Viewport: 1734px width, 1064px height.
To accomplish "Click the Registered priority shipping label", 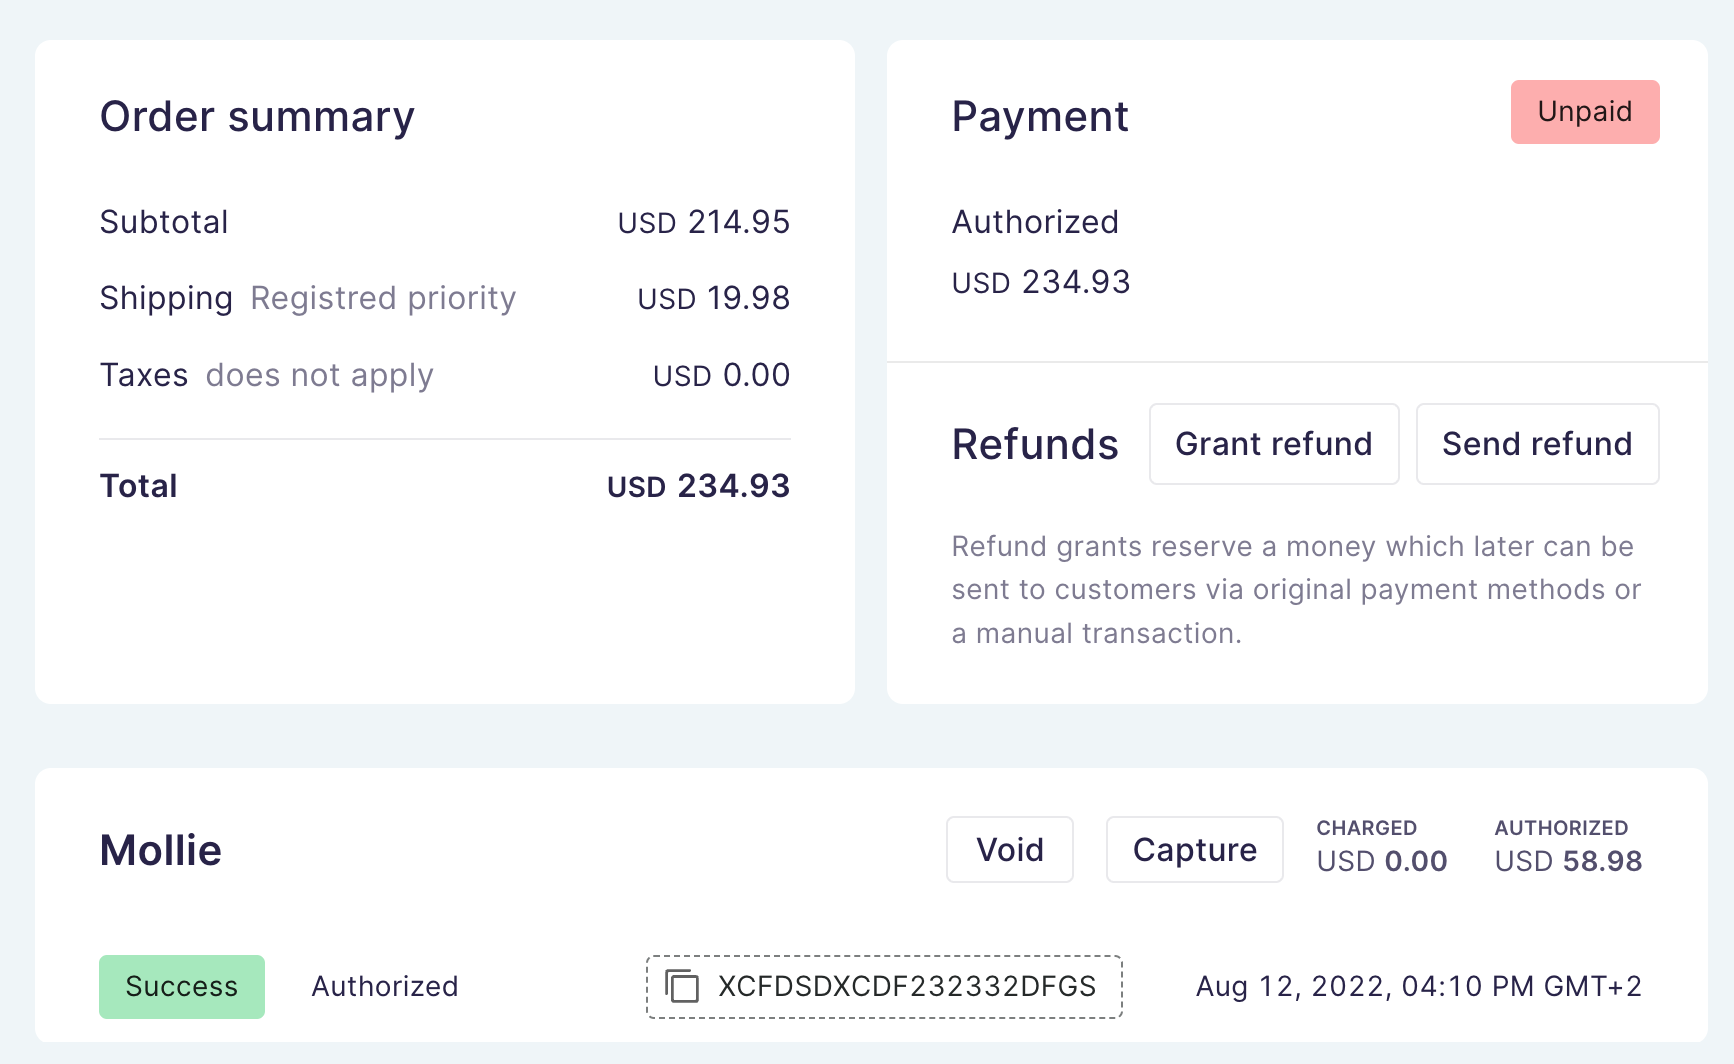I will 383,297.
